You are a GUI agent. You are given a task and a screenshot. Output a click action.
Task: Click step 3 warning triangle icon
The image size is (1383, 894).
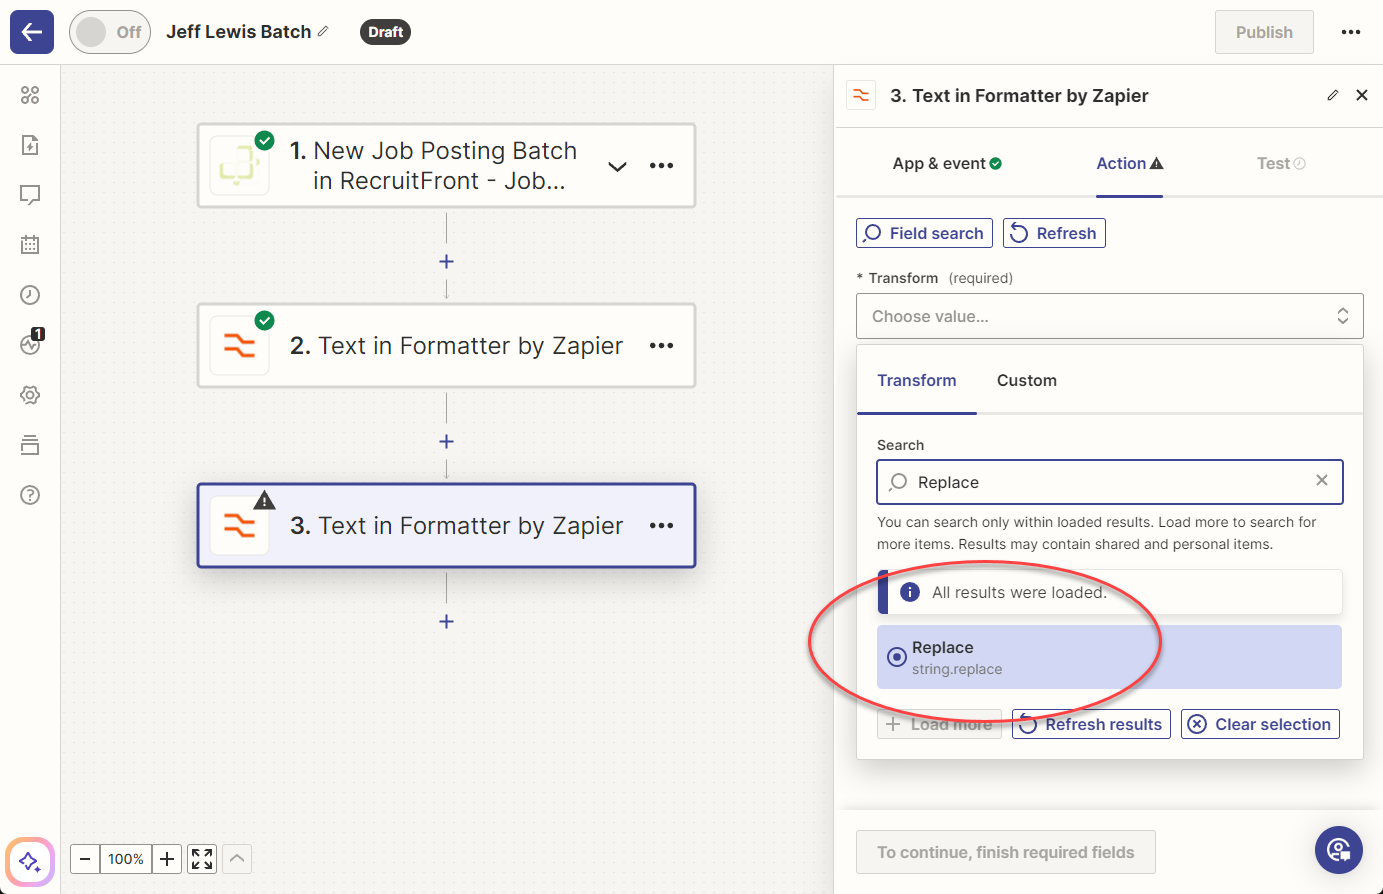(x=264, y=500)
